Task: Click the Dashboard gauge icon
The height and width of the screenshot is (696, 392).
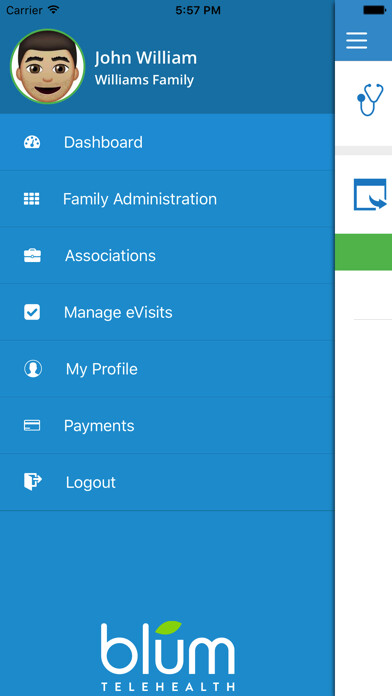Action: 32,142
